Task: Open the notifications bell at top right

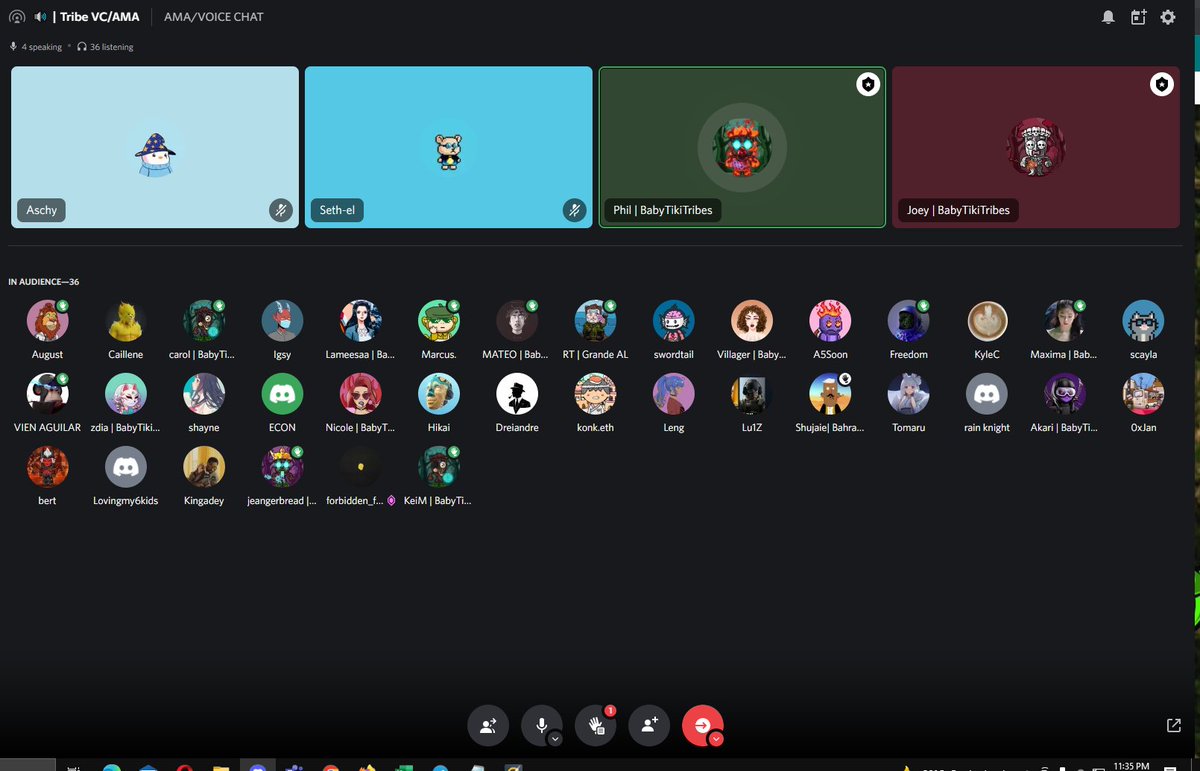Action: (x=1108, y=16)
